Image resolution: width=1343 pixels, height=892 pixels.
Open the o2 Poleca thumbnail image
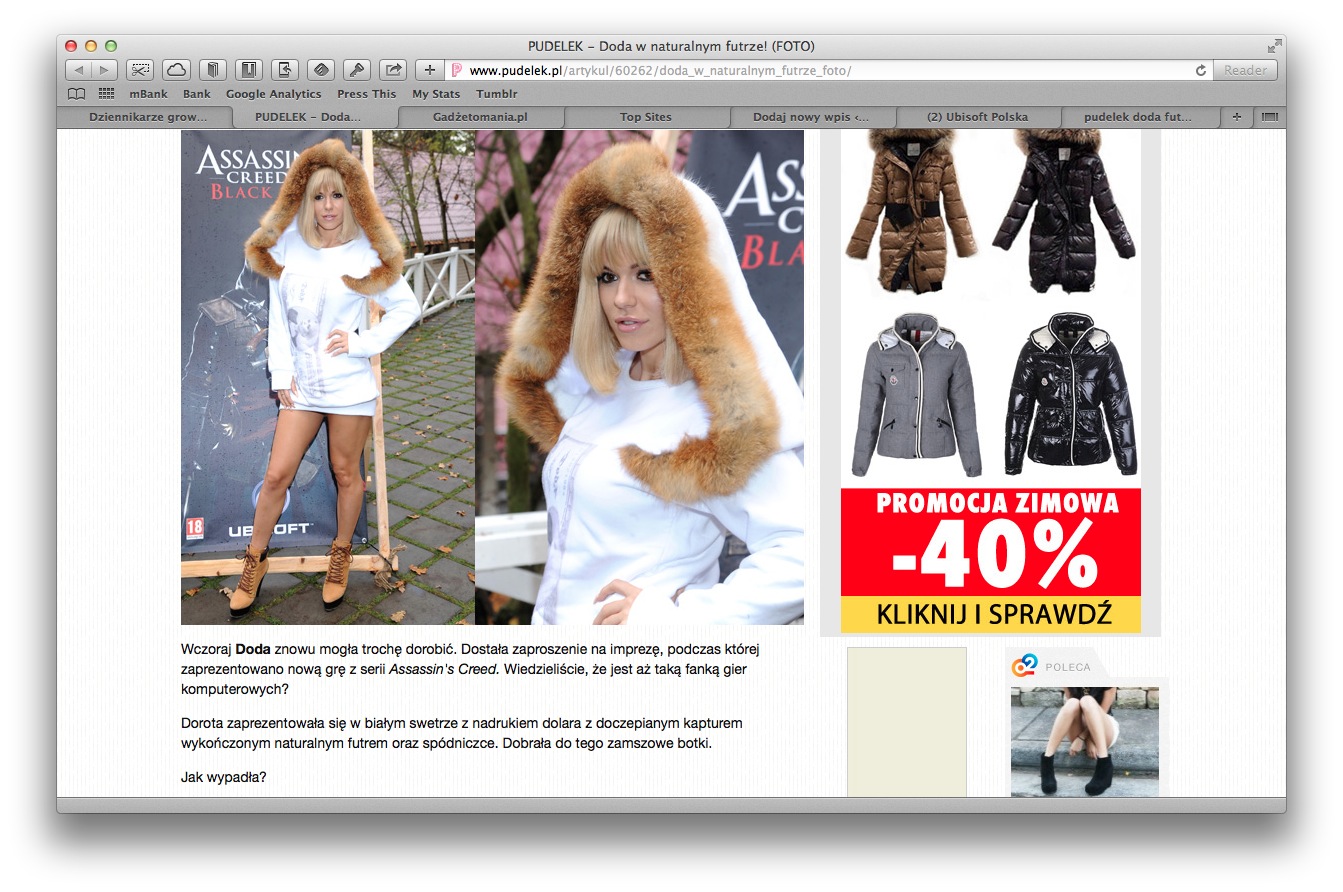pos(1084,741)
